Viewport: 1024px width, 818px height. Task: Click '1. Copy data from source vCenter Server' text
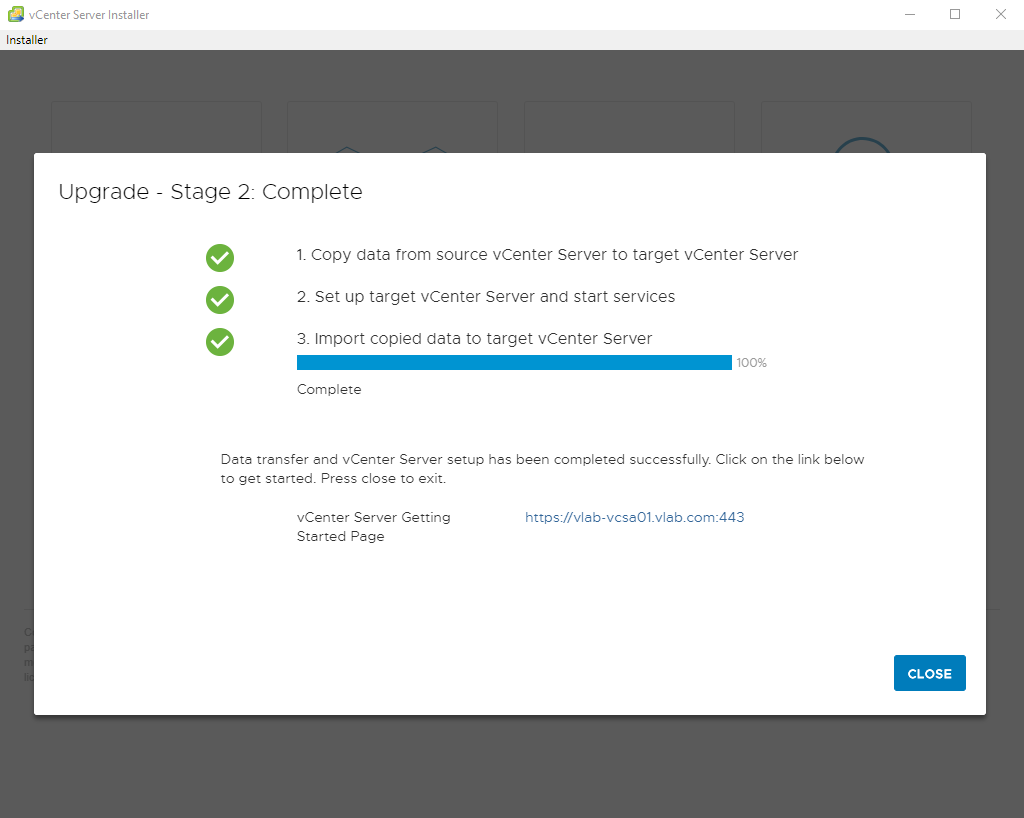[547, 255]
